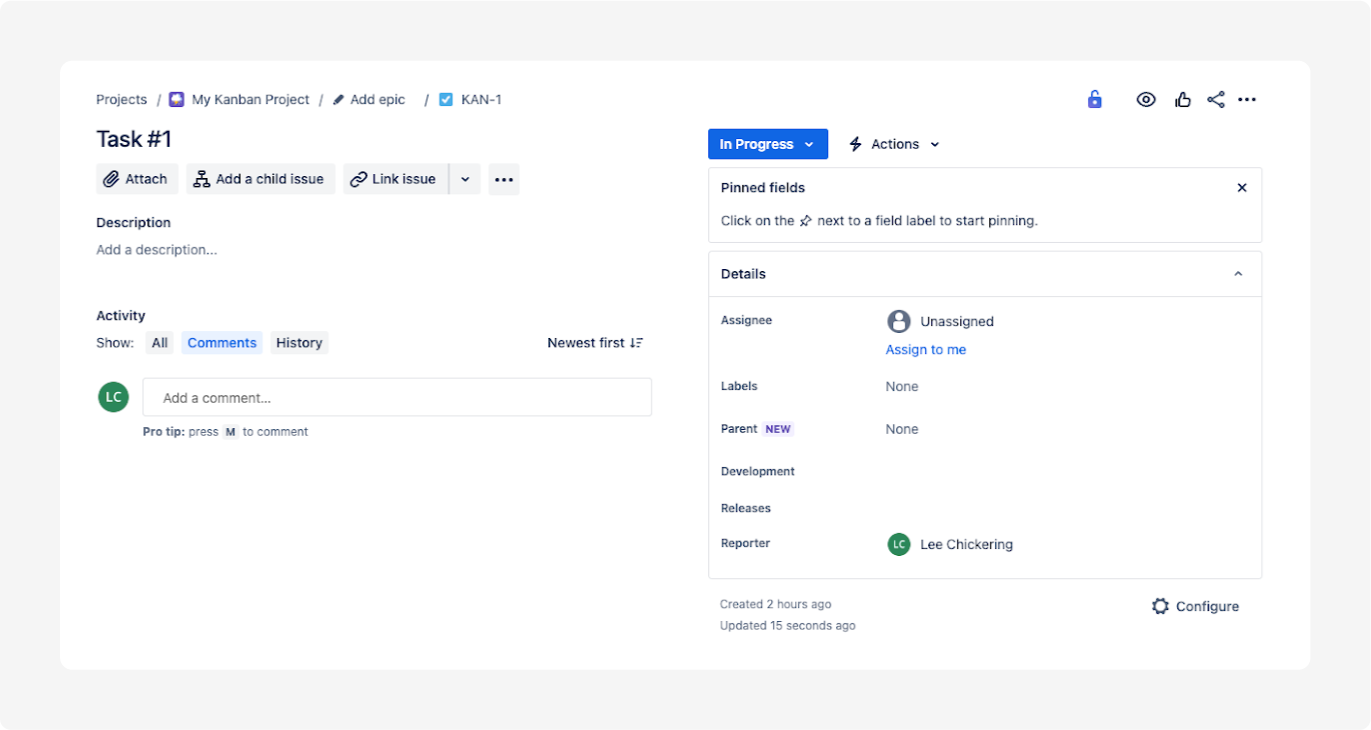This screenshot has height=730, width=1371.
Task: Collapse the Details panel
Action: click(x=1238, y=273)
